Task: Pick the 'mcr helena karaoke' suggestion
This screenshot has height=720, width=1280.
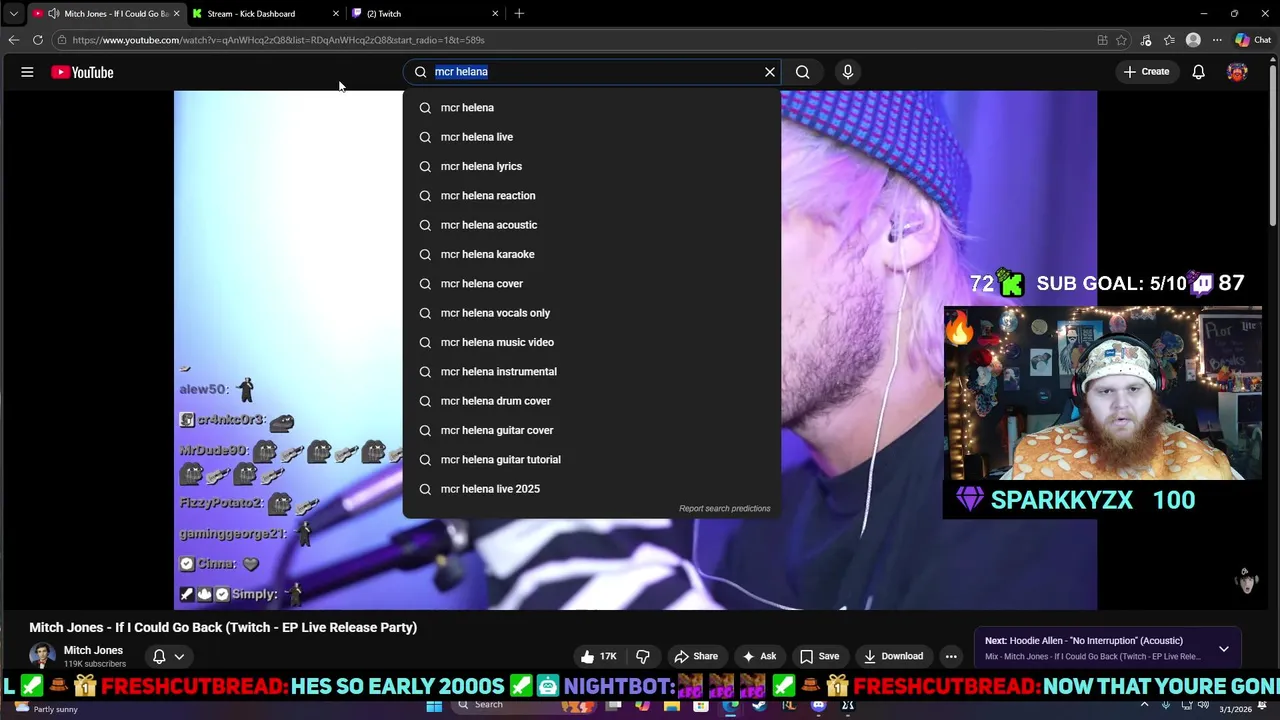Action: (592, 254)
